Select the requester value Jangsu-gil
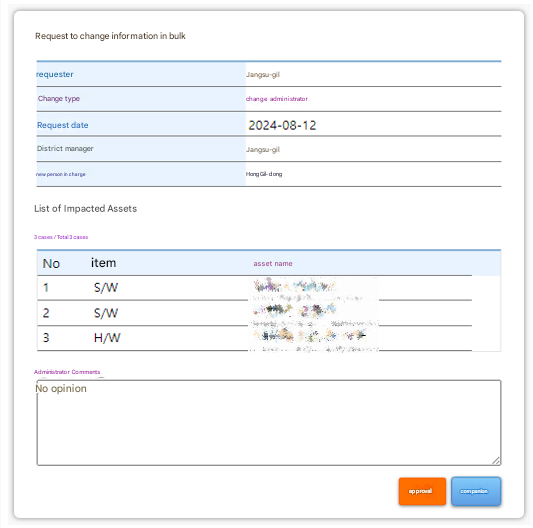Screen dimensions: 533x528 [x=262, y=74]
